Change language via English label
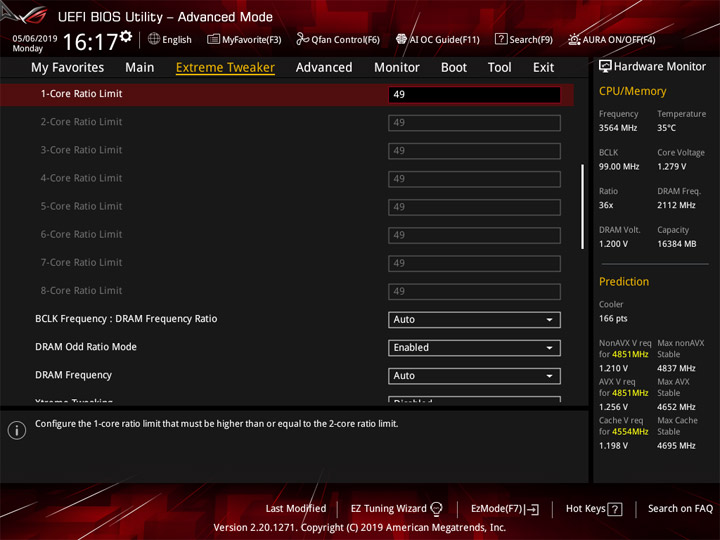Screen dimensions: 720x540 177,39
